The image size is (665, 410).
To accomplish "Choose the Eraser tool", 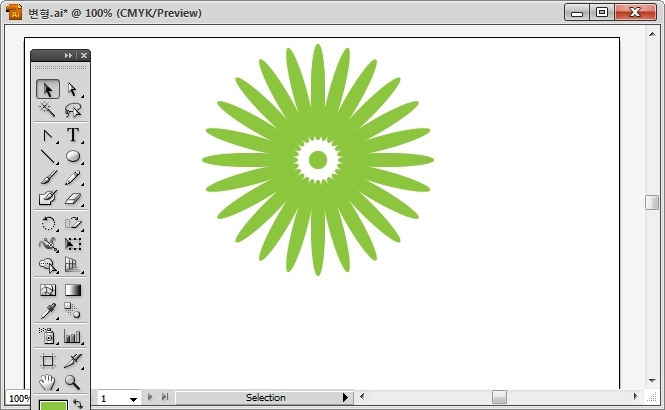I will pos(73,198).
